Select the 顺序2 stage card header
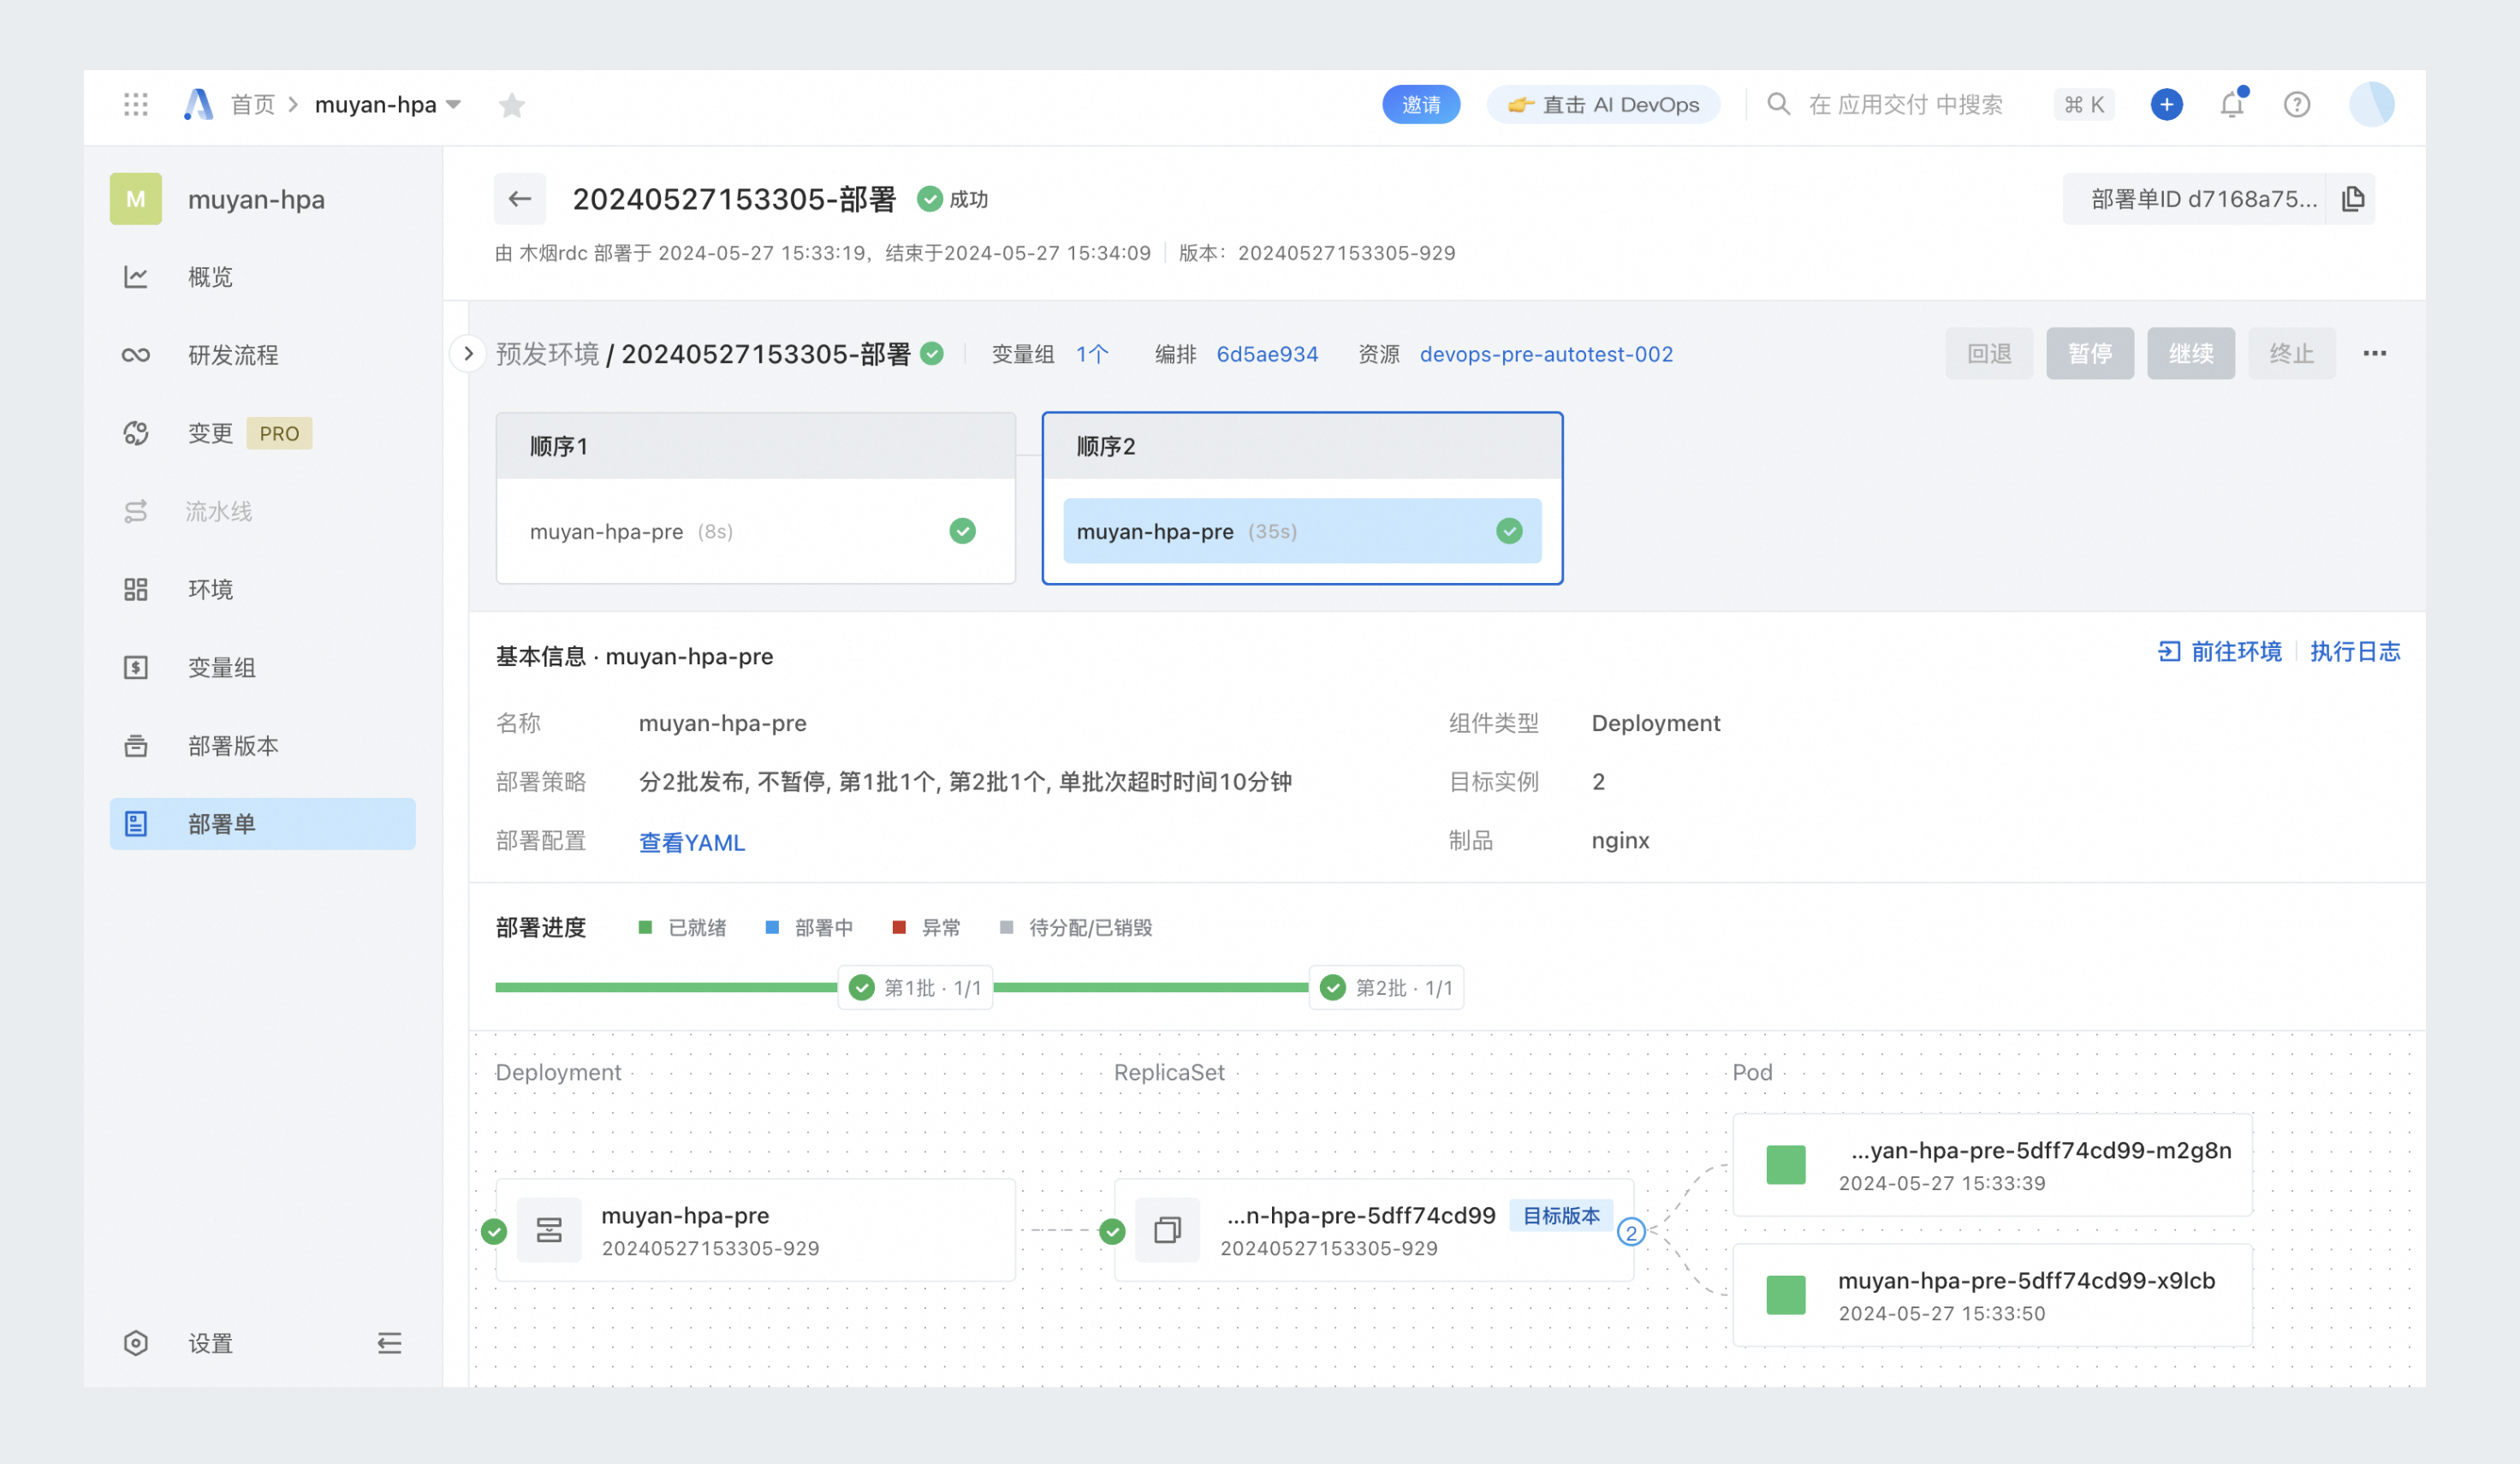 (1302, 446)
